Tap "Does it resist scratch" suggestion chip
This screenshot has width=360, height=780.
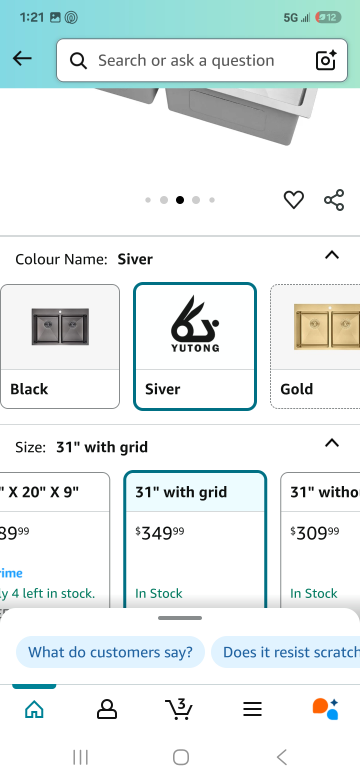pyautogui.click(x=286, y=652)
